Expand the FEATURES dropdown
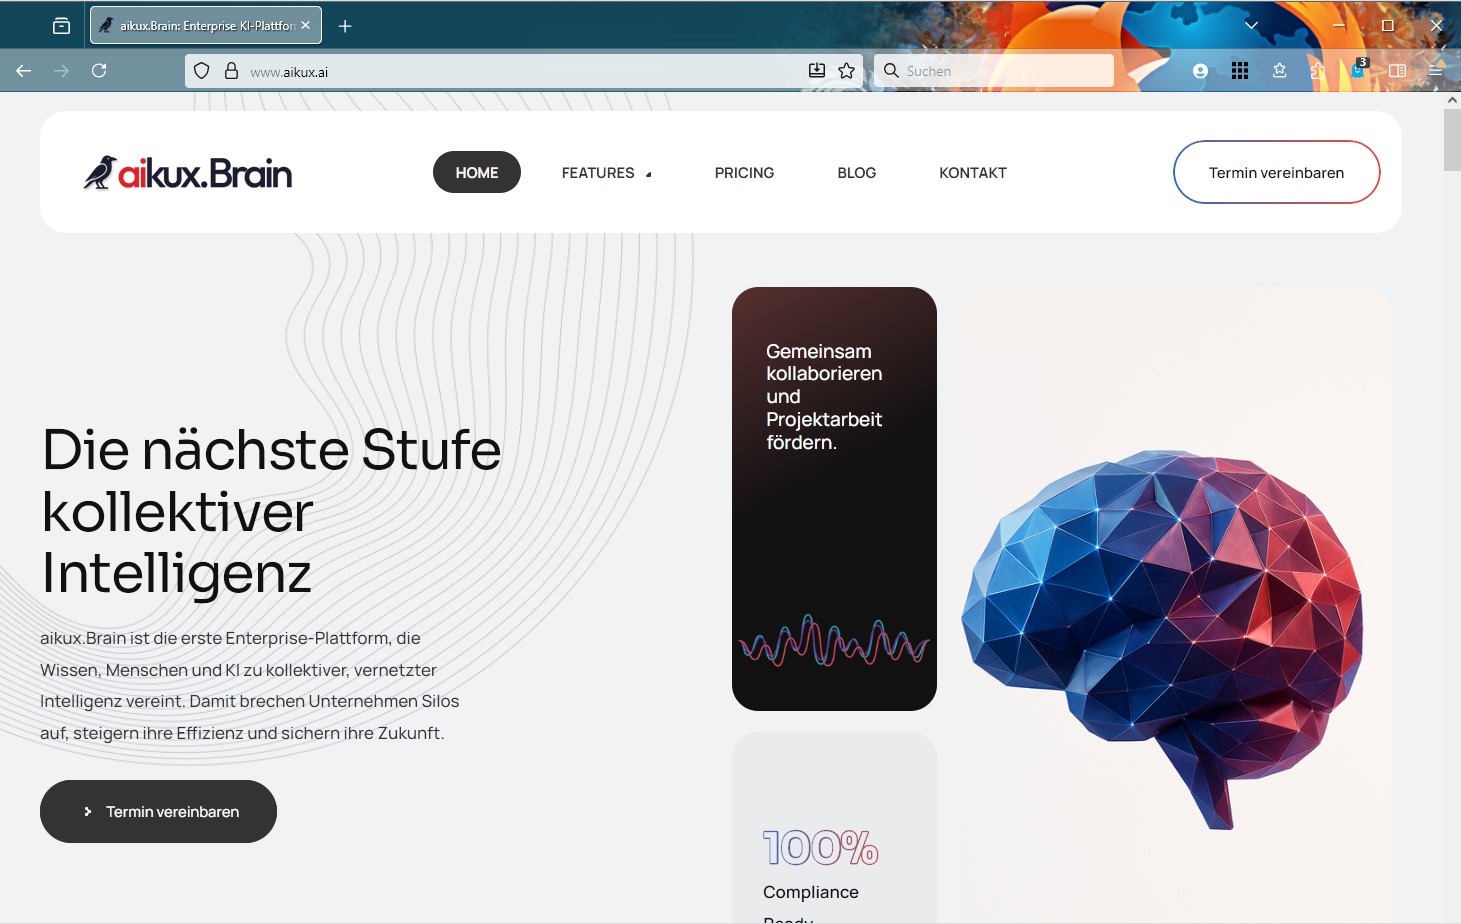 point(607,172)
